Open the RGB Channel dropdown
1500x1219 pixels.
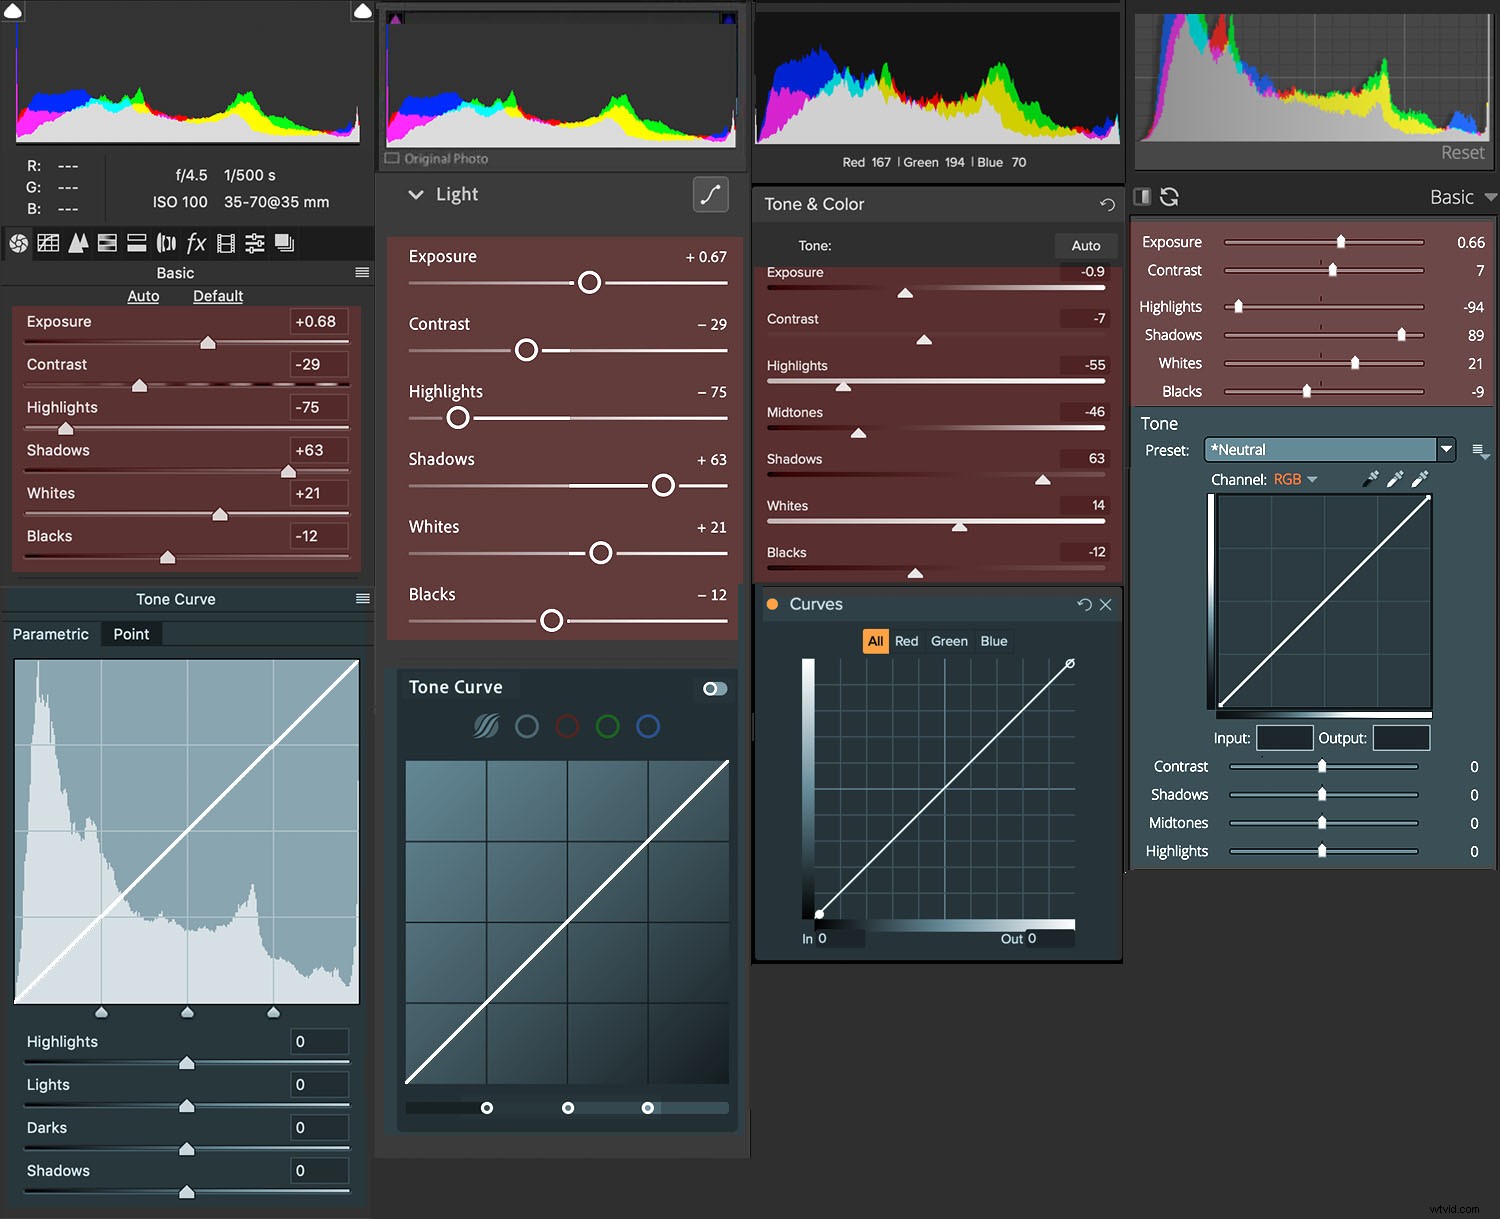tap(1295, 480)
